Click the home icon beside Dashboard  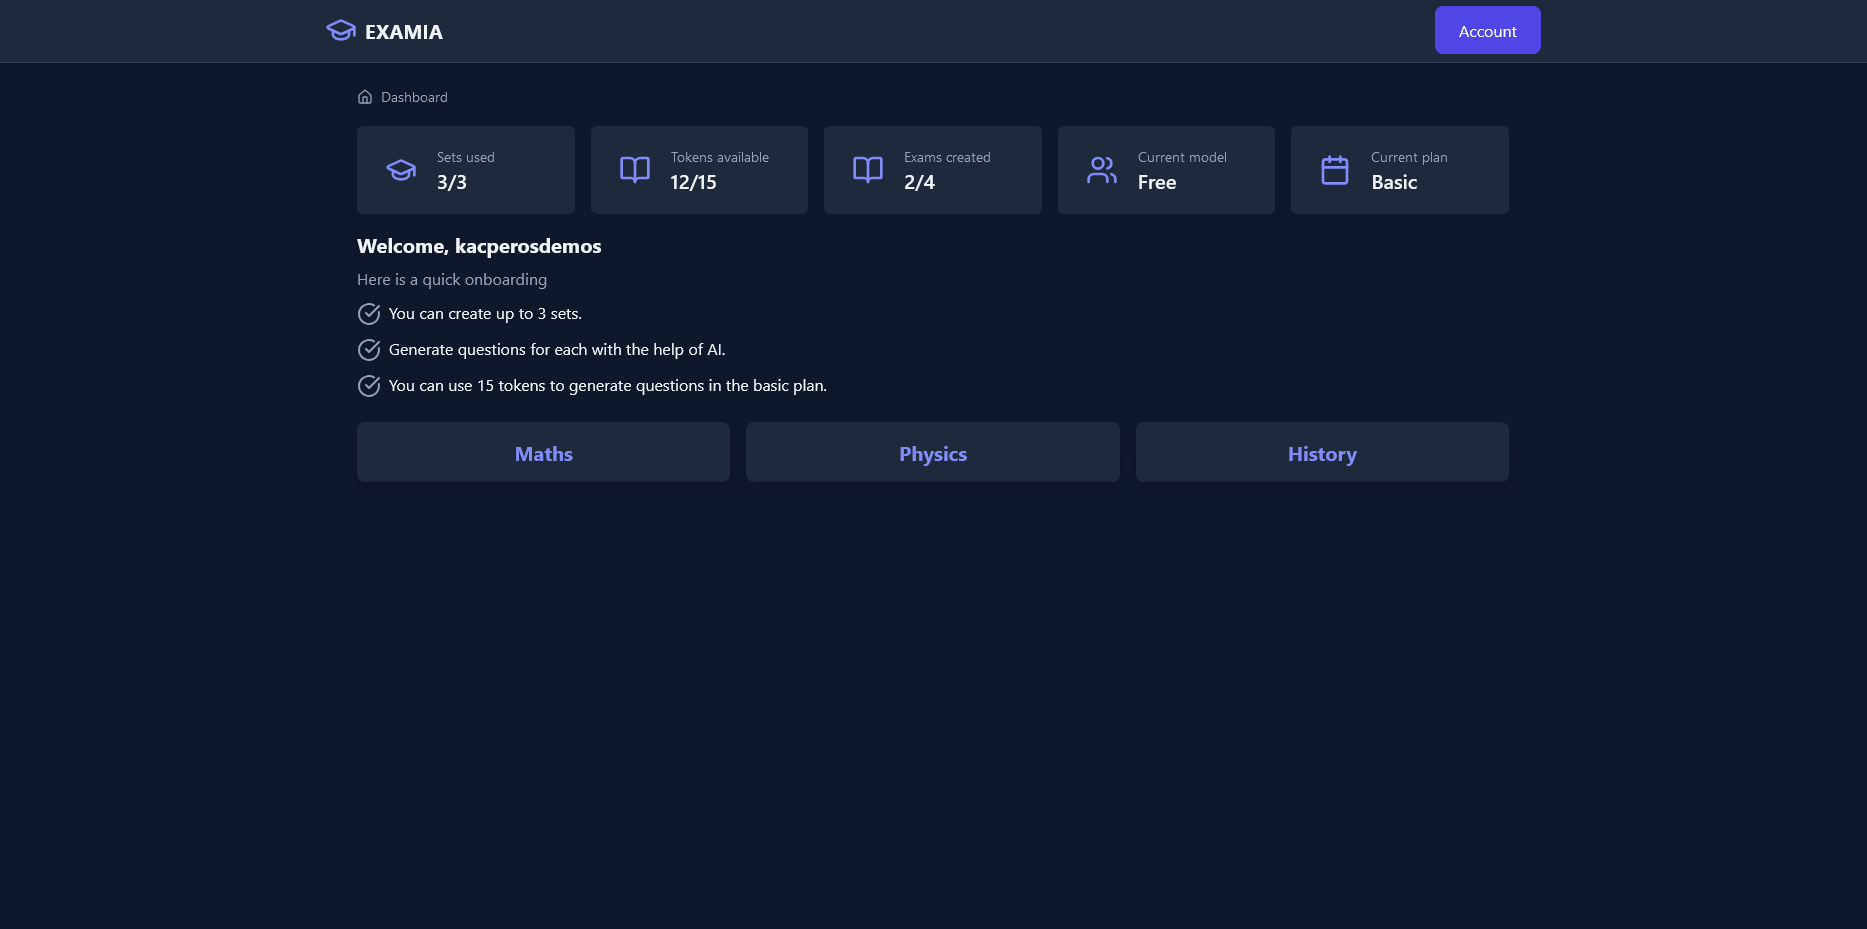click(x=365, y=97)
